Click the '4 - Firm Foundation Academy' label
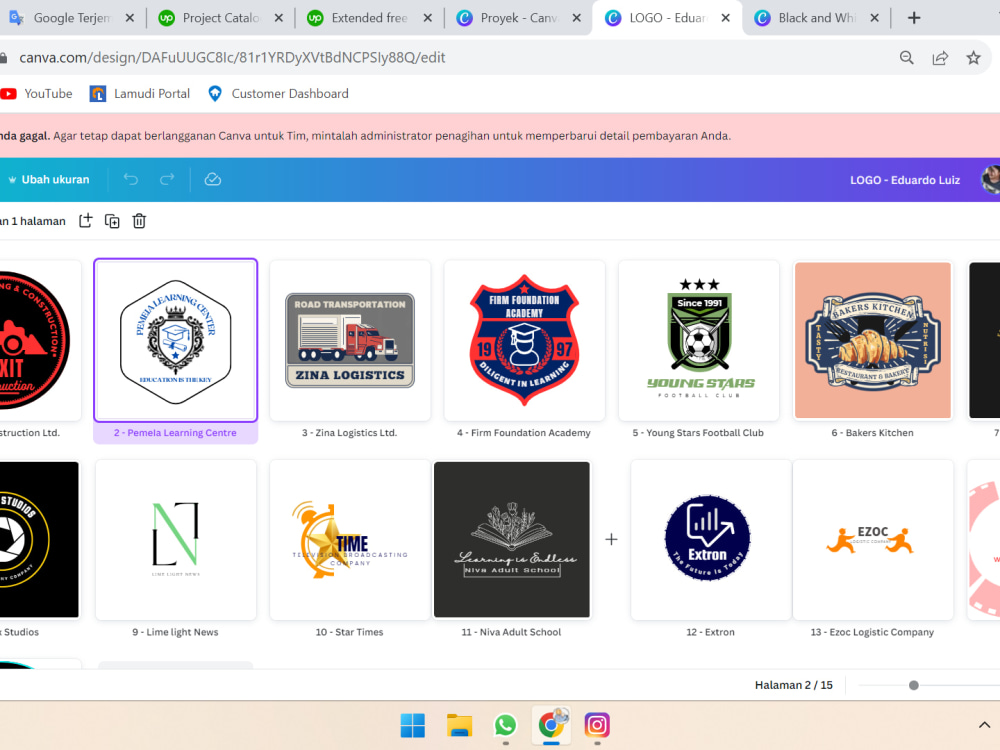Viewport: 1000px width, 750px height. click(524, 432)
